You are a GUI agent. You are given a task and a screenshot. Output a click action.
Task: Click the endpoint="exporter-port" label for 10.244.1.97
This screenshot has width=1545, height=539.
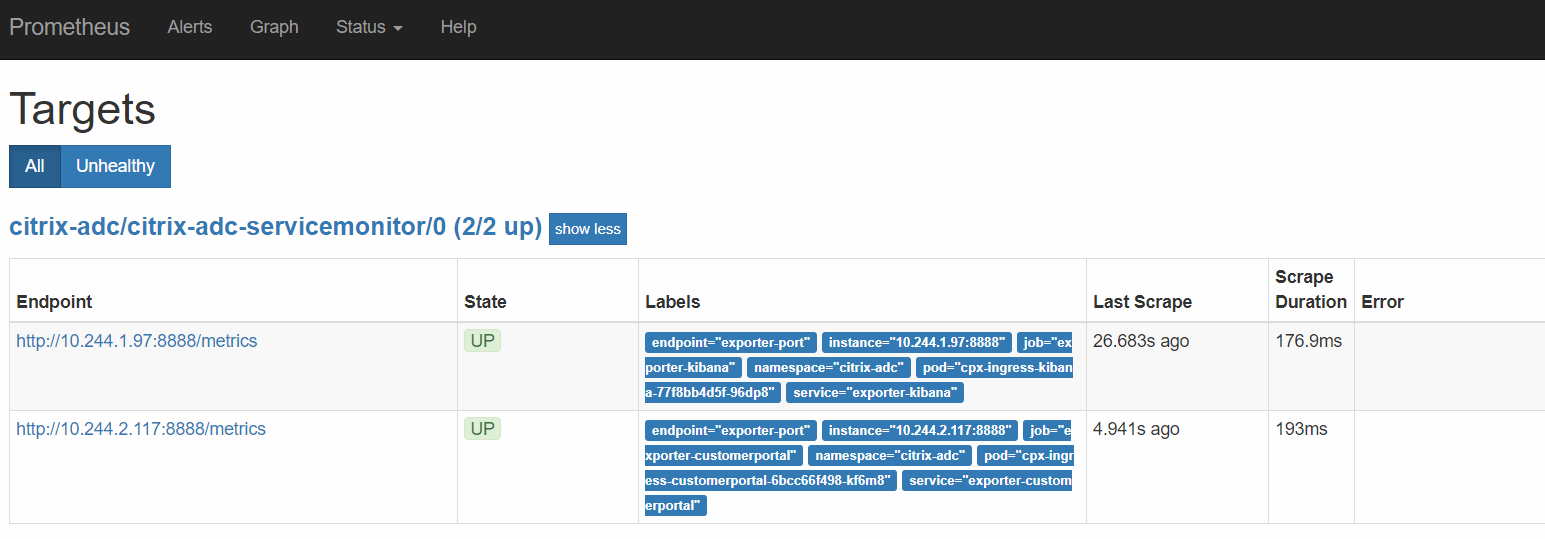coord(731,342)
